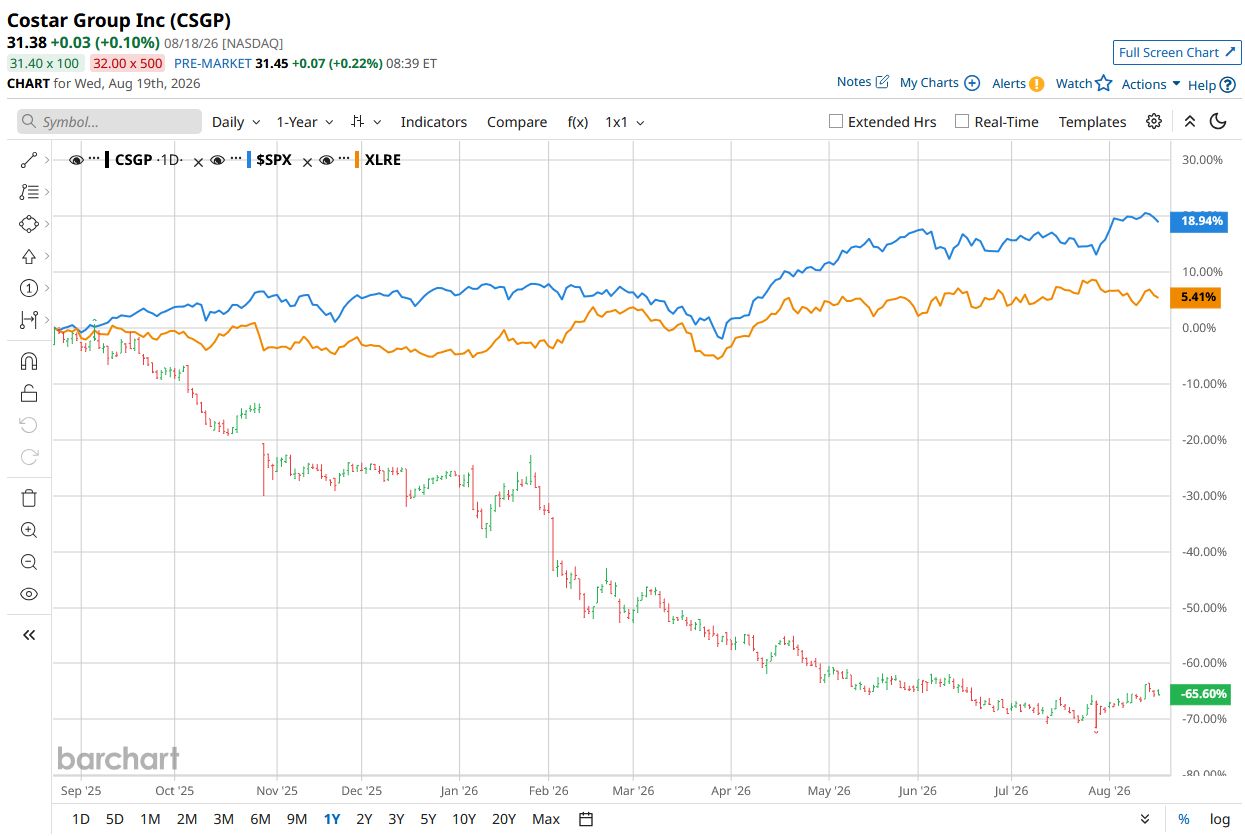Screen dimensions: 1245x836
Task: Remove the $SPX comparison with X
Action: [x=307, y=160]
